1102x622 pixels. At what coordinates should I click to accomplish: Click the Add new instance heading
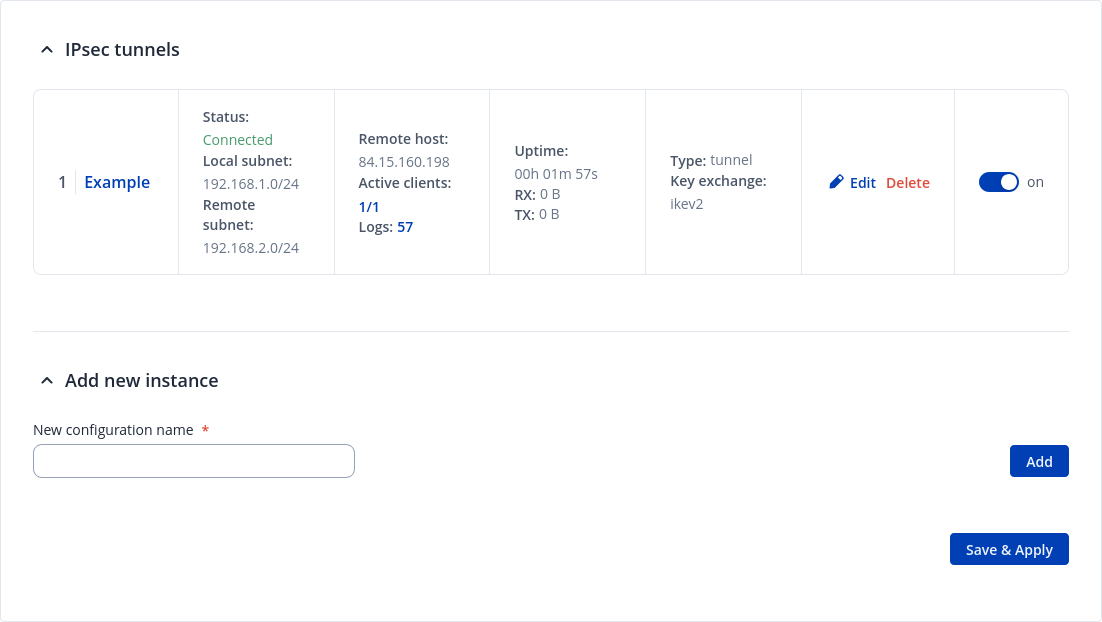coord(141,381)
